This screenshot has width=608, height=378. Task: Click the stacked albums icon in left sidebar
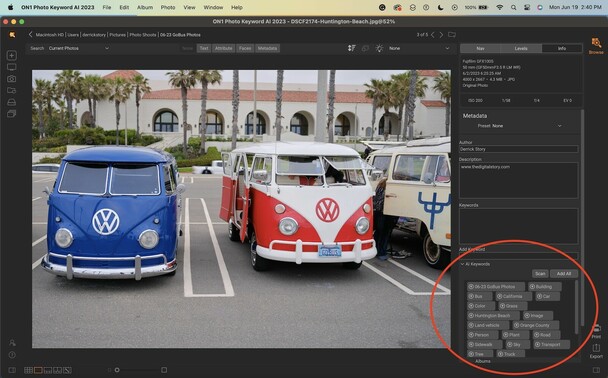[12, 114]
